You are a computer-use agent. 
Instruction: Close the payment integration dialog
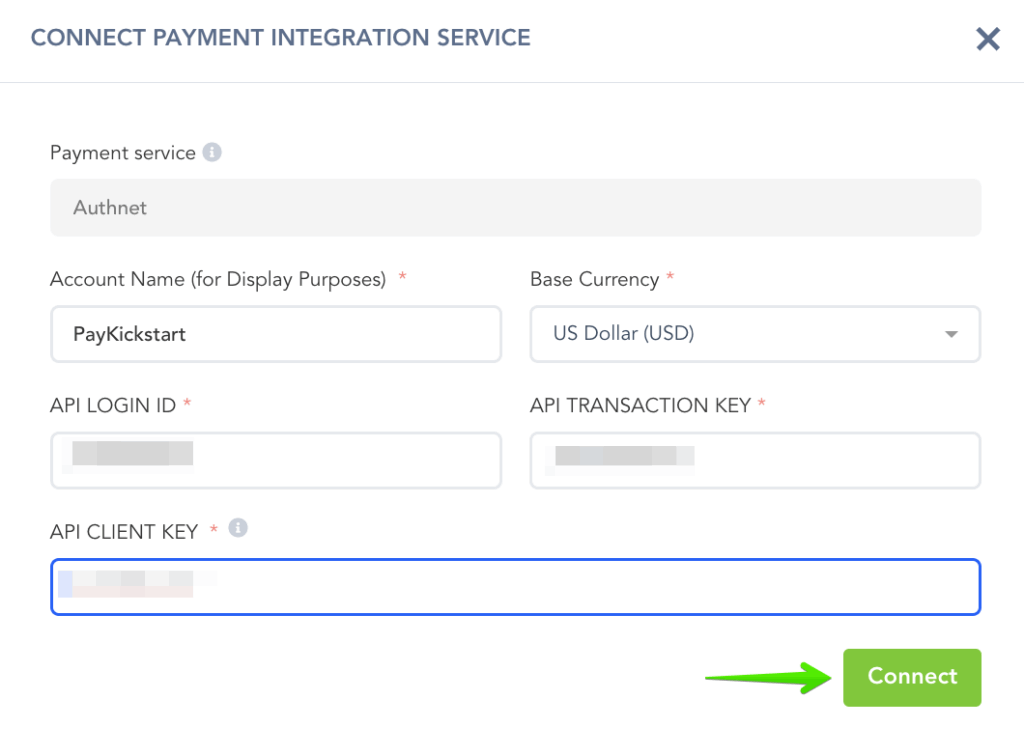coord(987,39)
